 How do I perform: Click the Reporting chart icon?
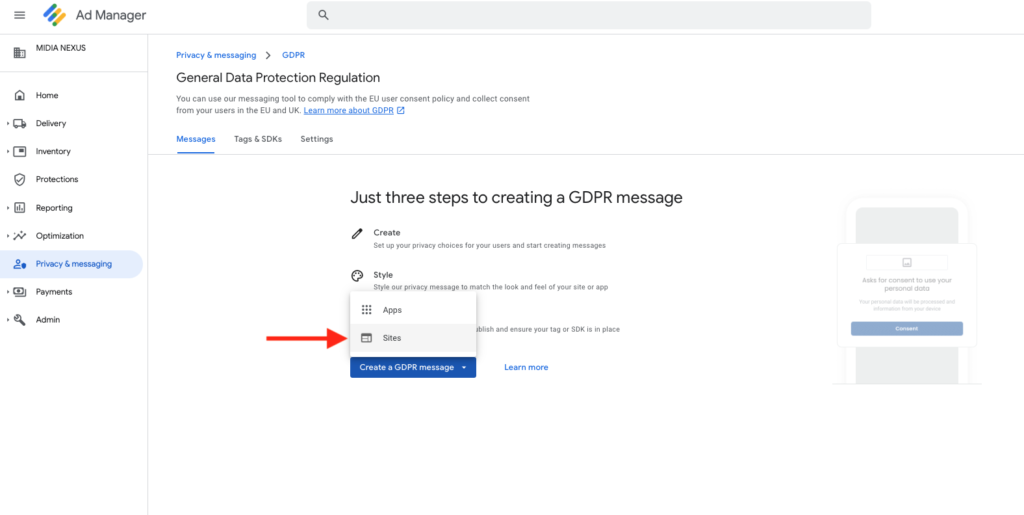coord(20,208)
